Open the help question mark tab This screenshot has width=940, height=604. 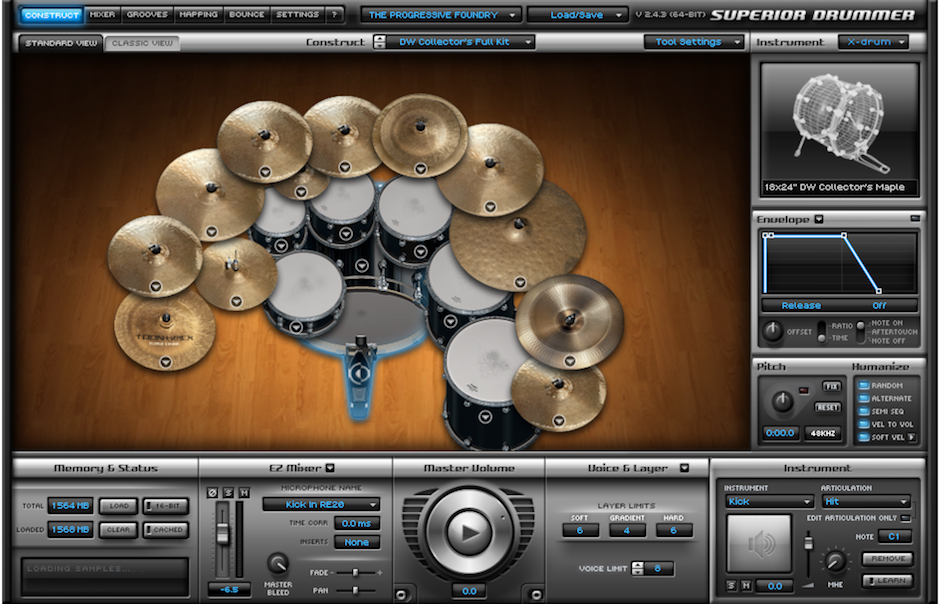[x=335, y=14]
